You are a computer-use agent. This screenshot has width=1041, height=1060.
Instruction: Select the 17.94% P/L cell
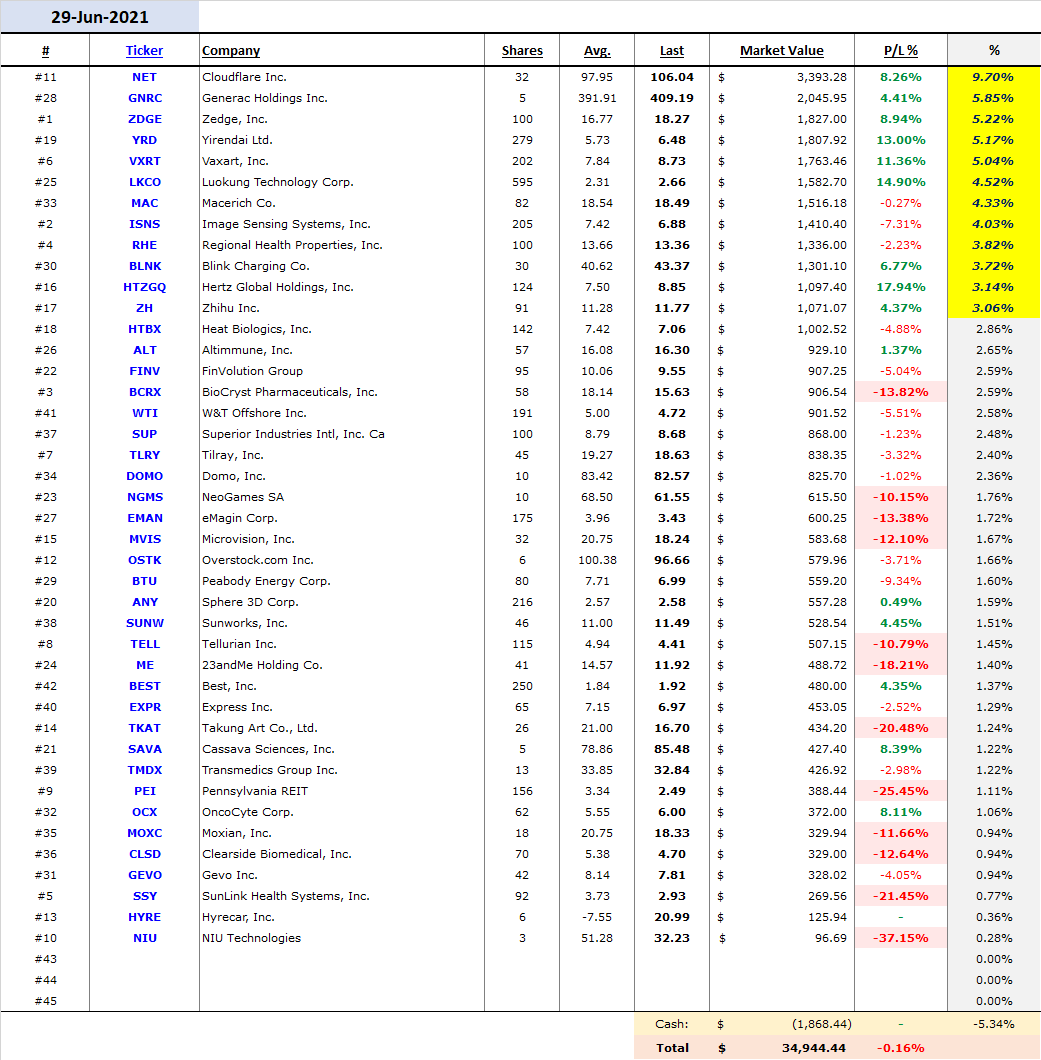coord(900,287)
